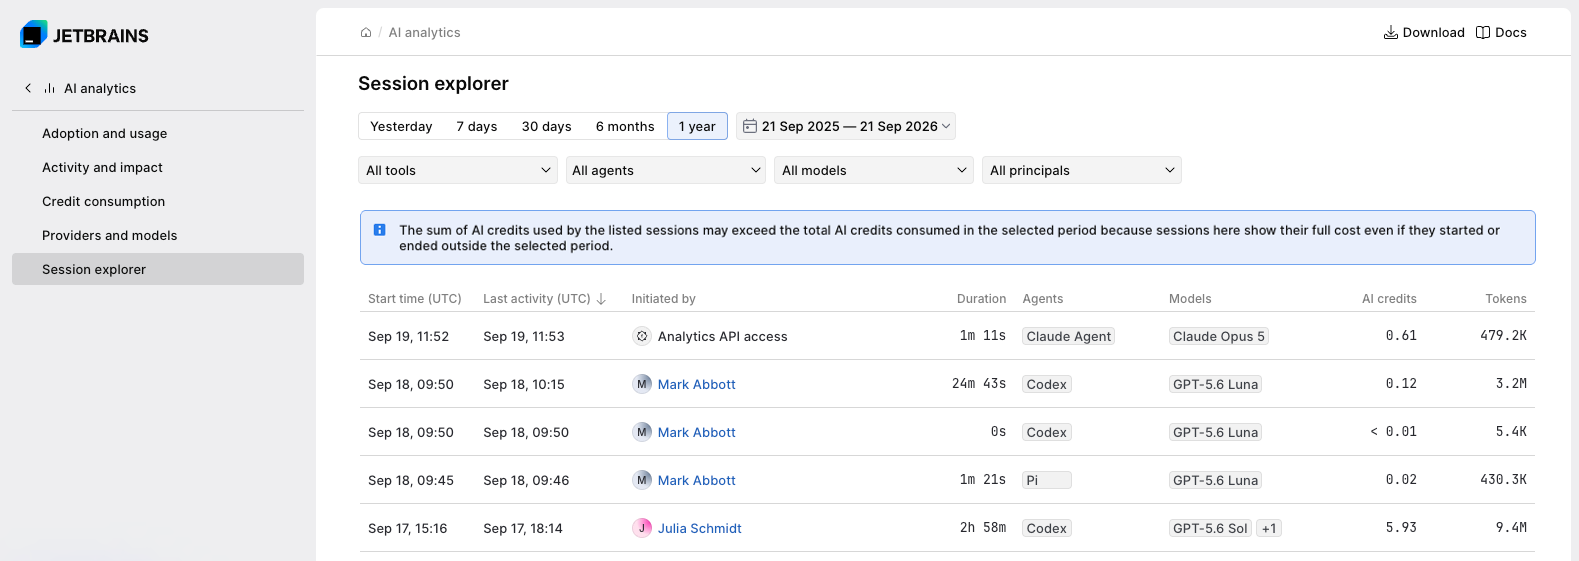Open Mark Abbott link in Sep 18, 09:46 row

(x=697, y=480)
